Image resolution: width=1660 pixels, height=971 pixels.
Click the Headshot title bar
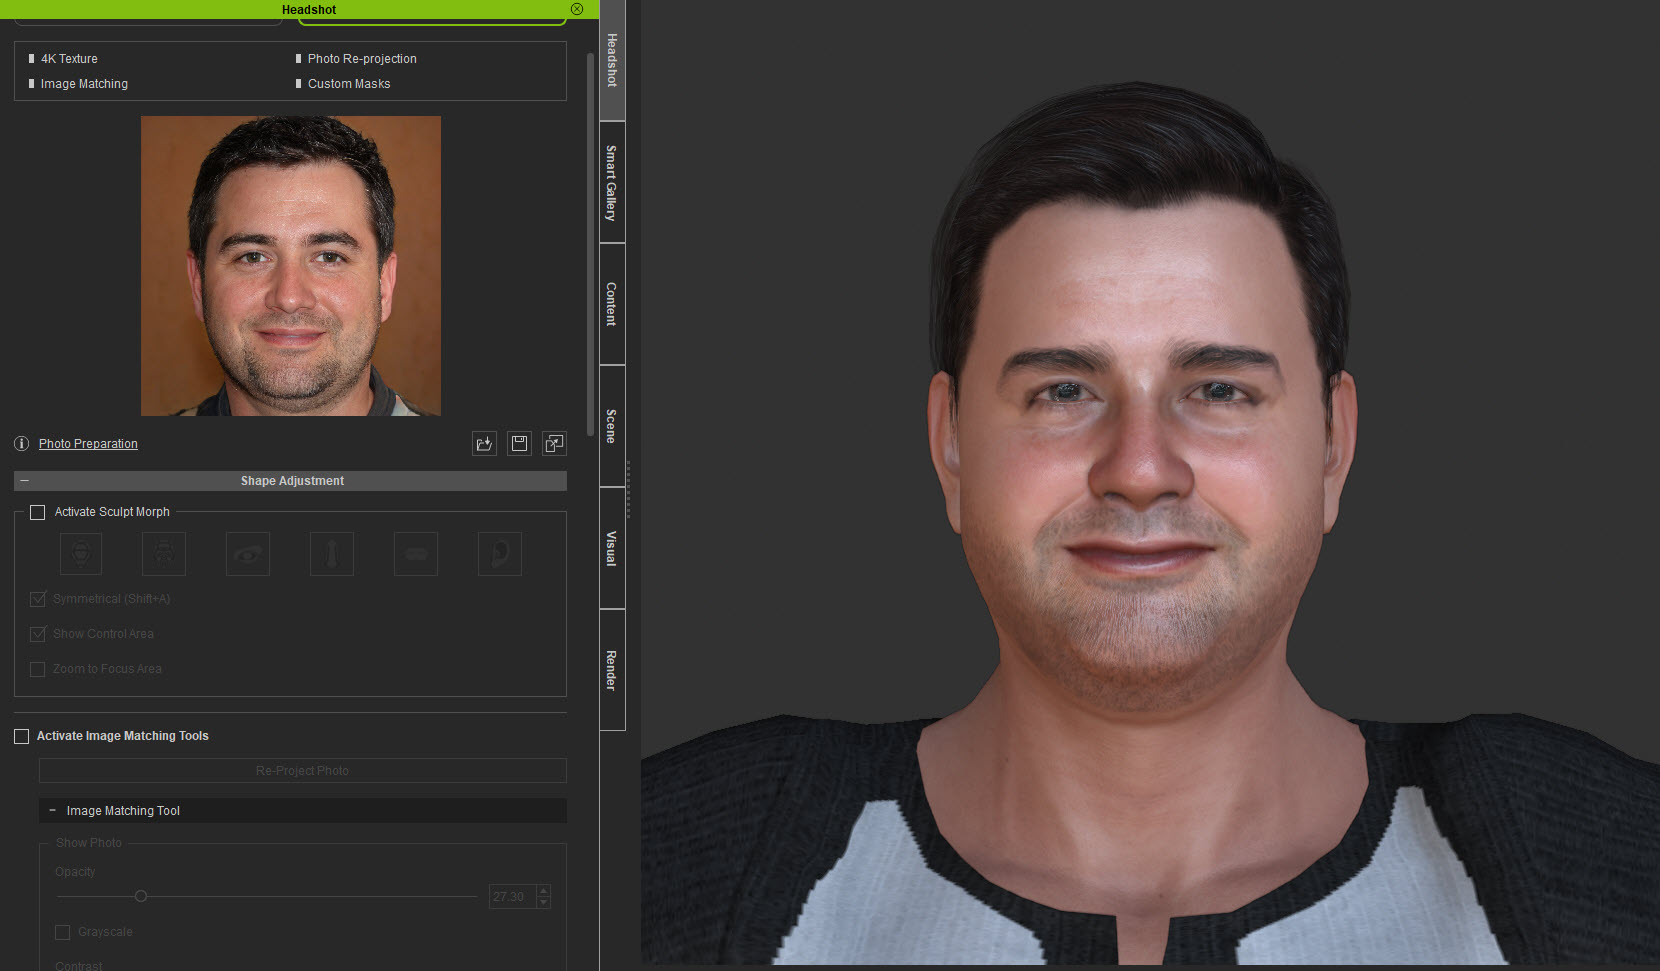pos(300,9)
